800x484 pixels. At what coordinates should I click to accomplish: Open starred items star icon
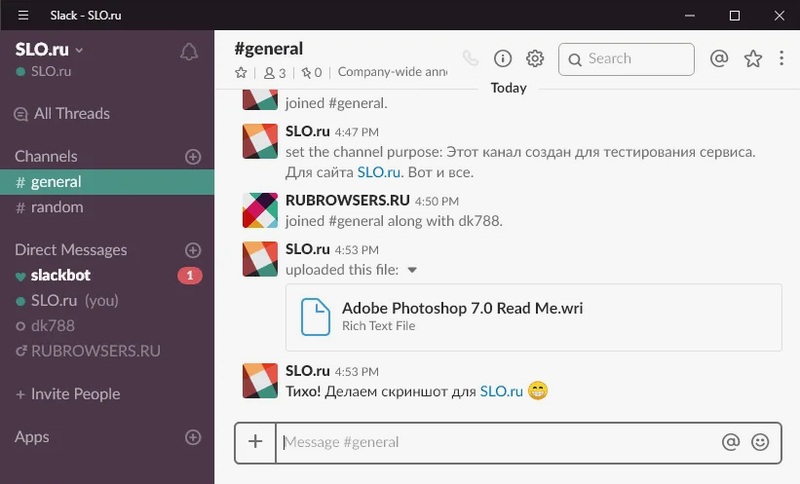[753, 59]
